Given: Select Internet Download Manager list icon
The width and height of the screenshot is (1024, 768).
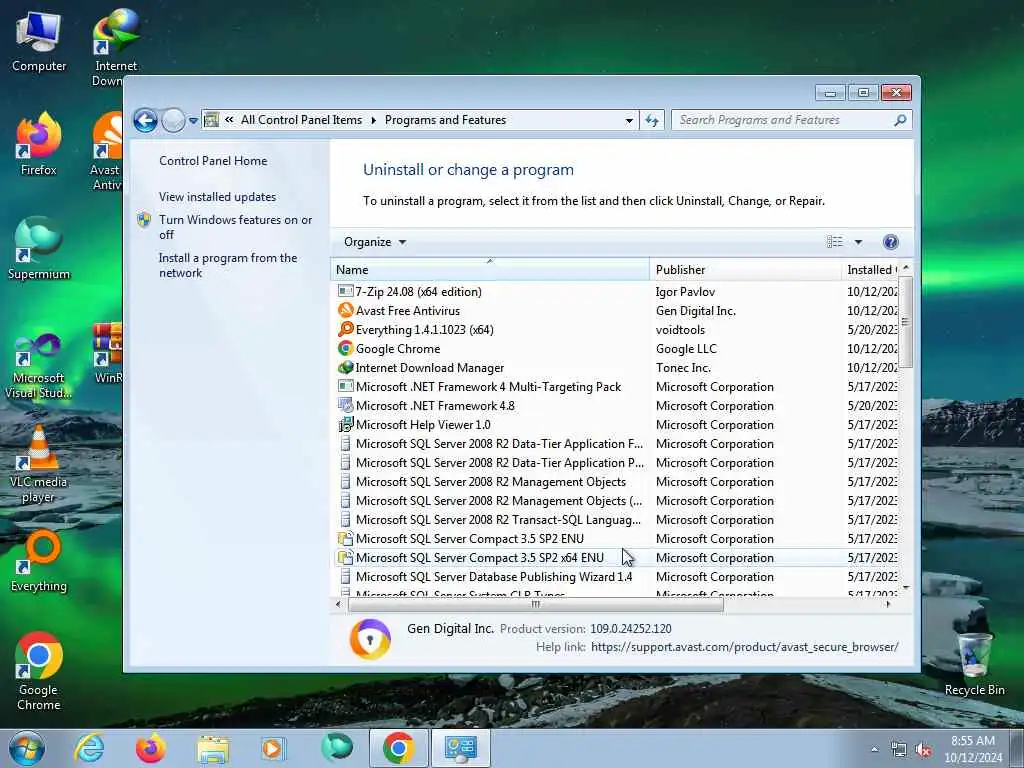Looking at the screenshot, I should click(345, 367).
